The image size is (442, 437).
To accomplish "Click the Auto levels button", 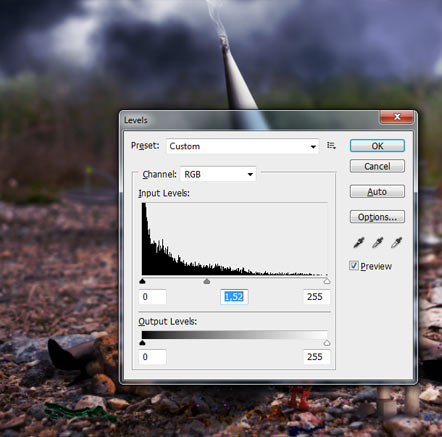I will click(377, 192).
